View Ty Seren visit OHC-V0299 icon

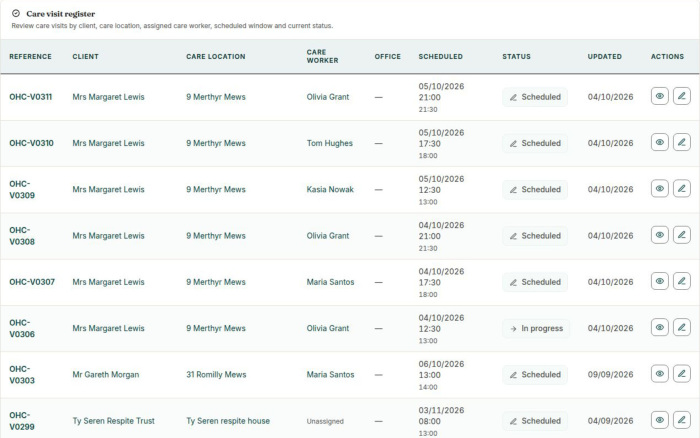tap(659, 420)
